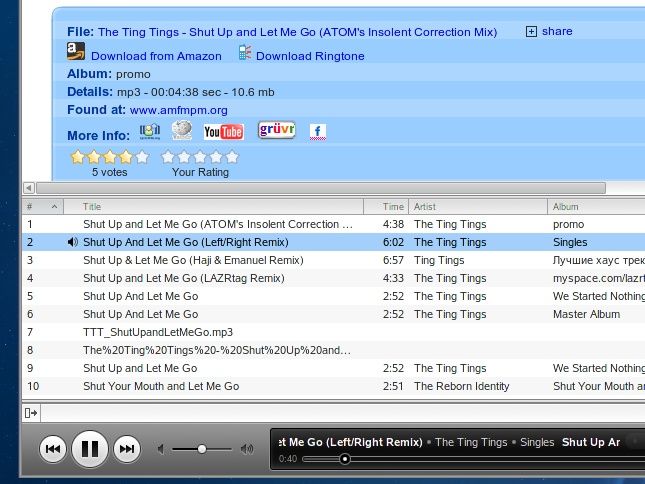
Task: Click the horizontal scrollbar thumb
Action: pyautogui.click(x=321, y=188)
